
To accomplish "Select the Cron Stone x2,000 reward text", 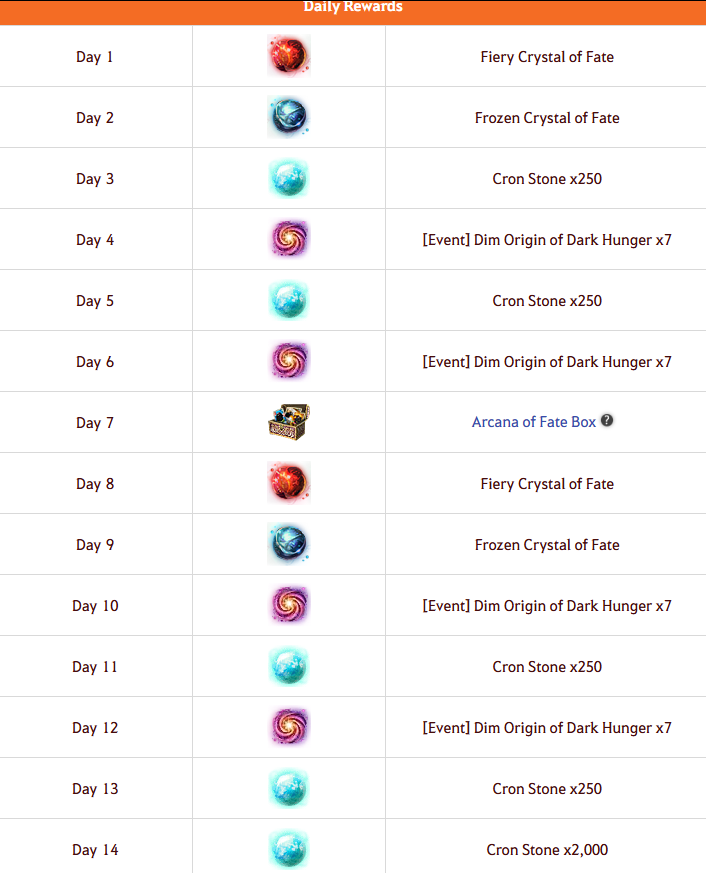I will [547, 850].
